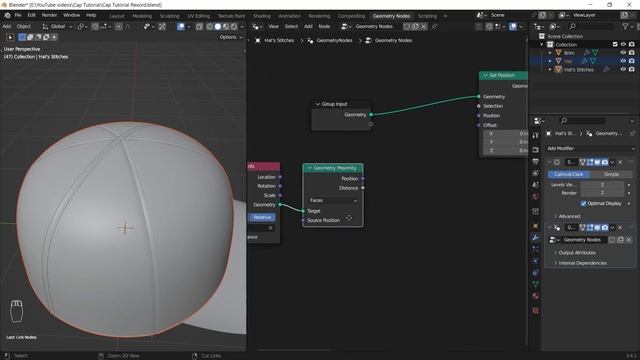640x360 pixels.
Task: Expand the Brim object in outliner
Action: click(x=550, y=53)
